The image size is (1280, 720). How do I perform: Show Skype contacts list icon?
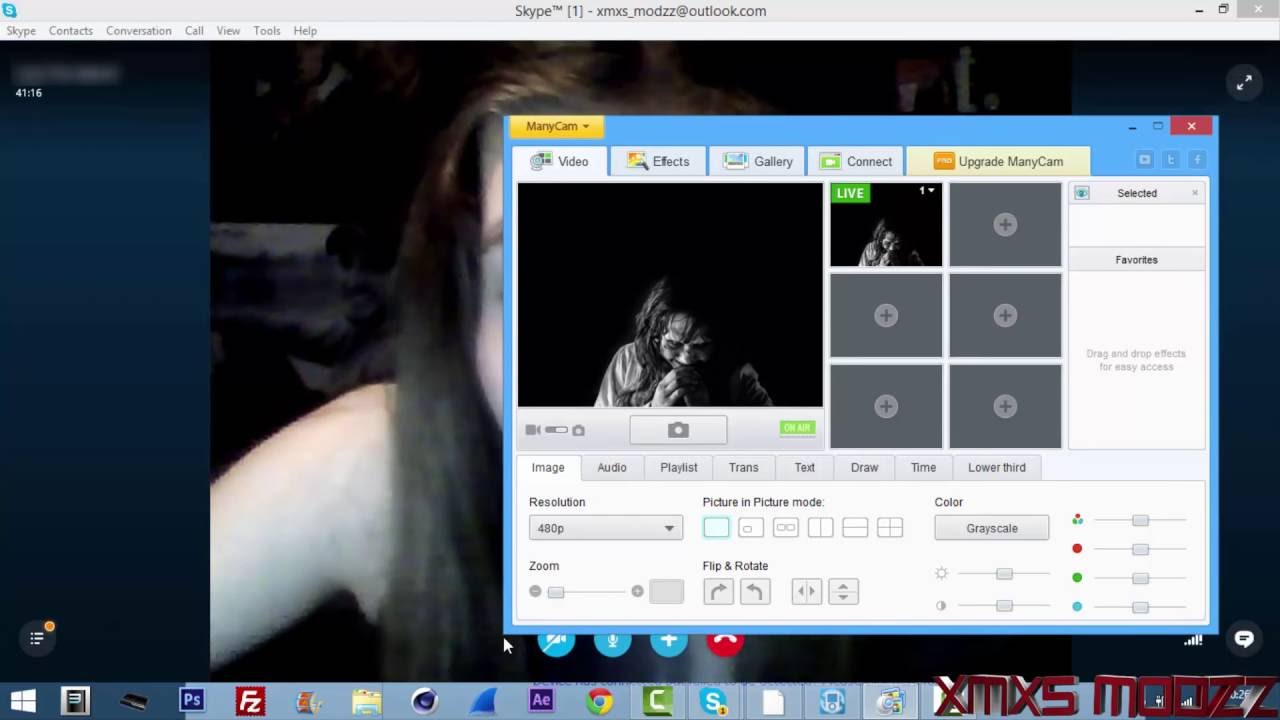(x=37, y=638)
